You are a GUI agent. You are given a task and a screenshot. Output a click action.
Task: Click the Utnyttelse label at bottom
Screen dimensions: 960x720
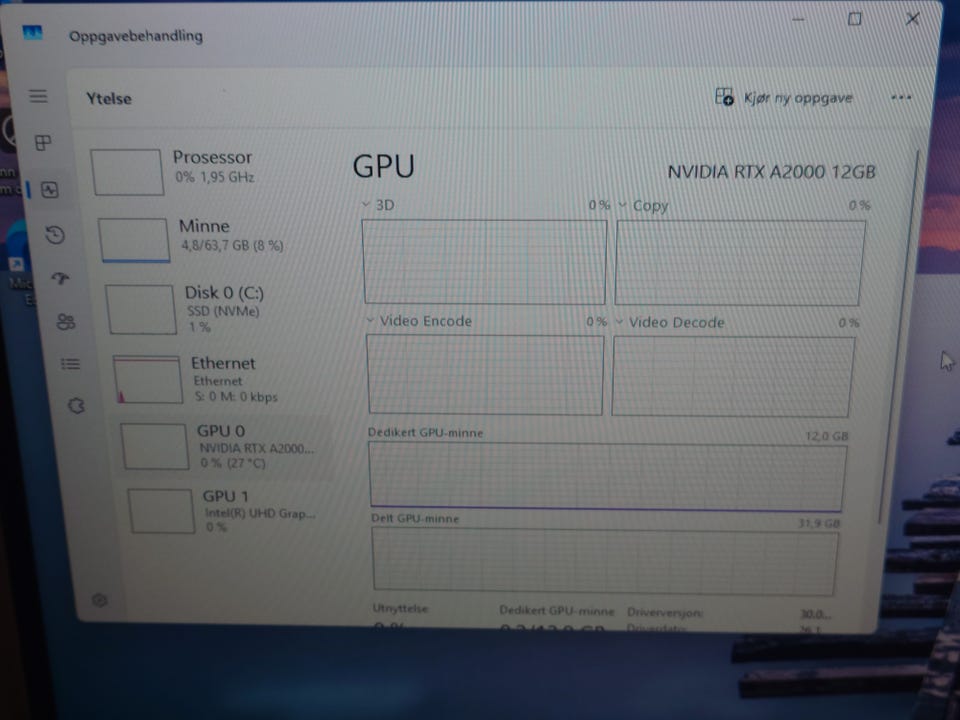(x=400, y=608)
